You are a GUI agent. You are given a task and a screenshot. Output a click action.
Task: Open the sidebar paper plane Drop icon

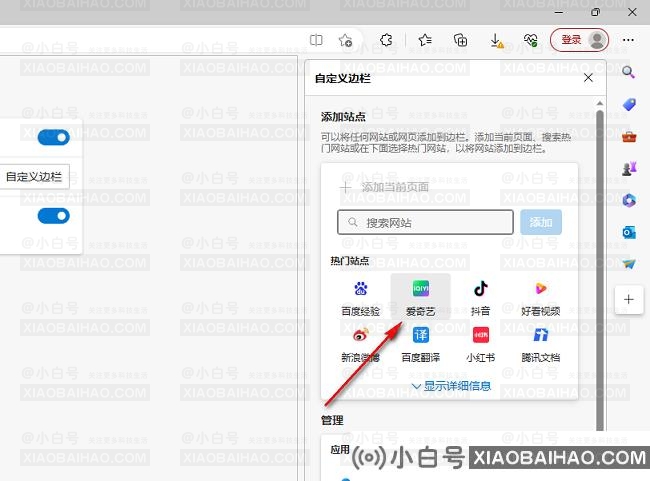629,264
